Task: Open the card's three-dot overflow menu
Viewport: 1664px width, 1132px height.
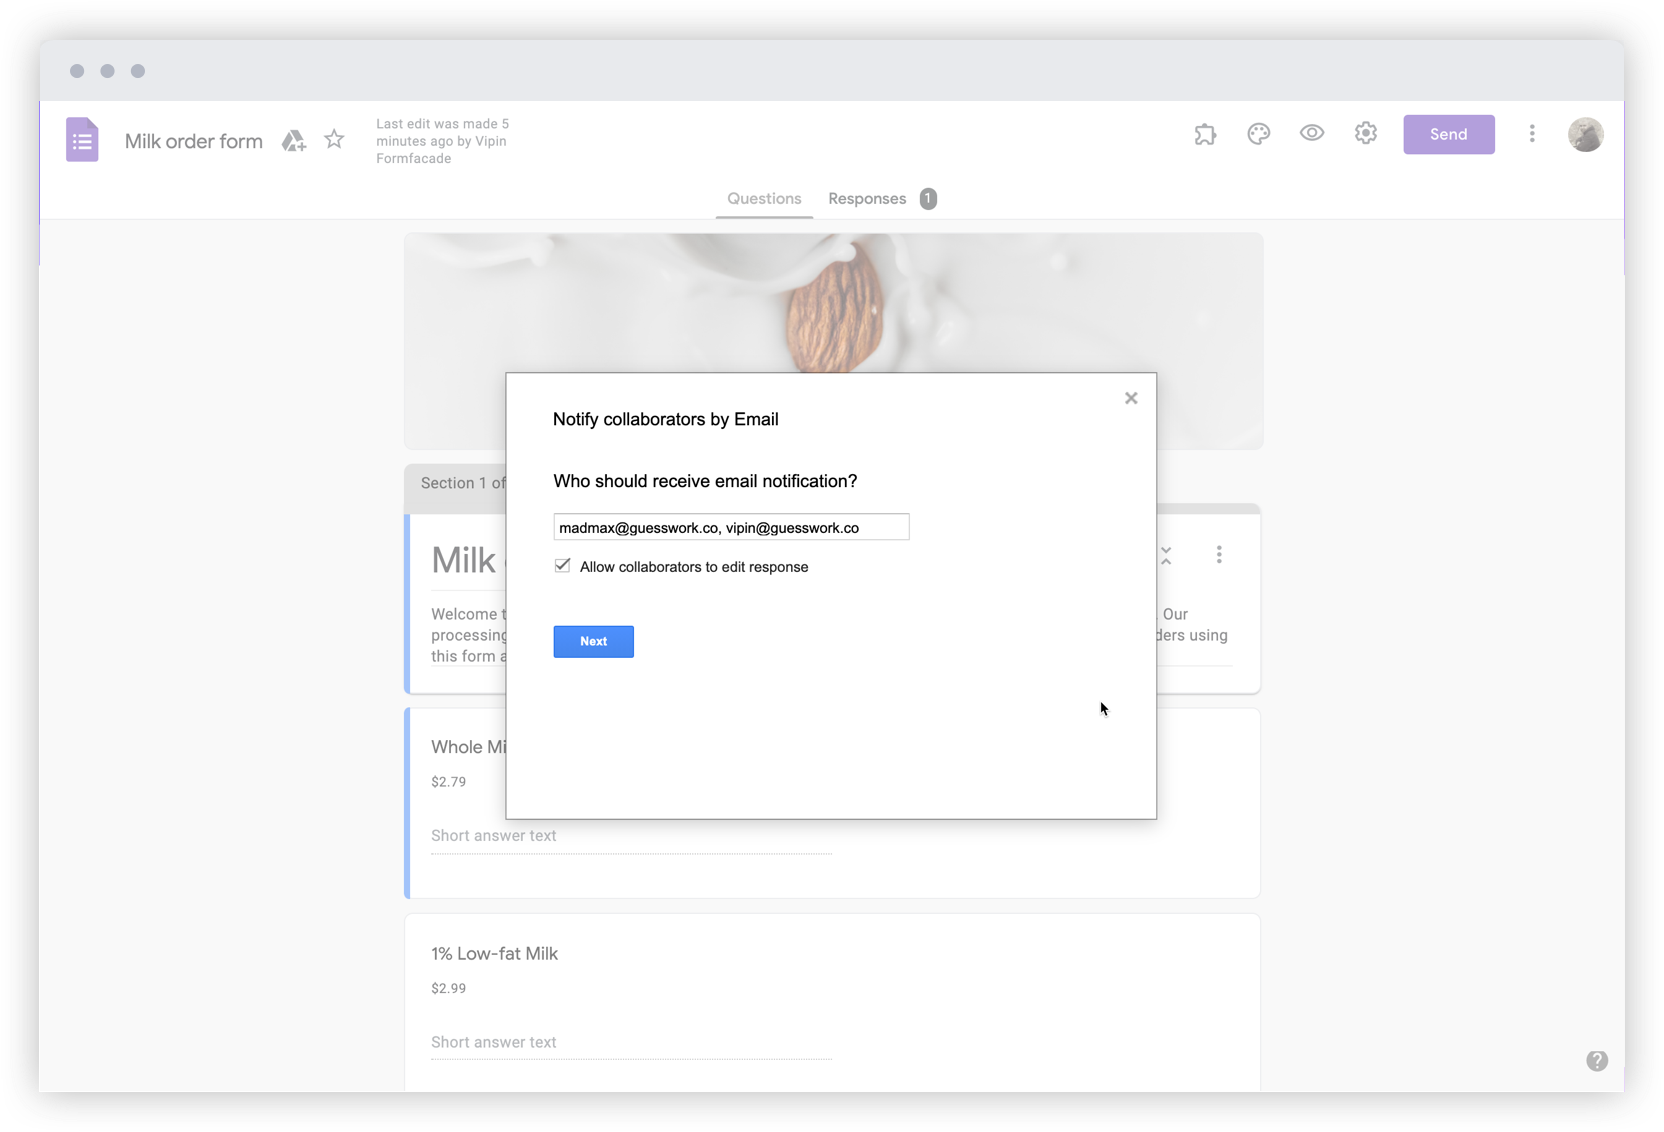Action: [1219, 555]
